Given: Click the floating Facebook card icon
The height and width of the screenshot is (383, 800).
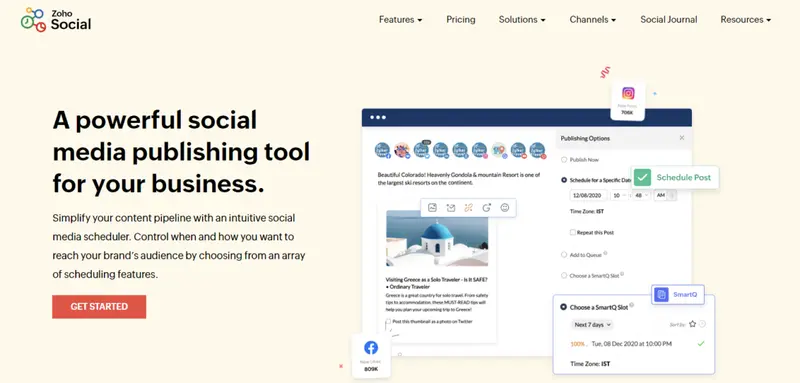Looking at the screenshot, I should tap(371, 348).
